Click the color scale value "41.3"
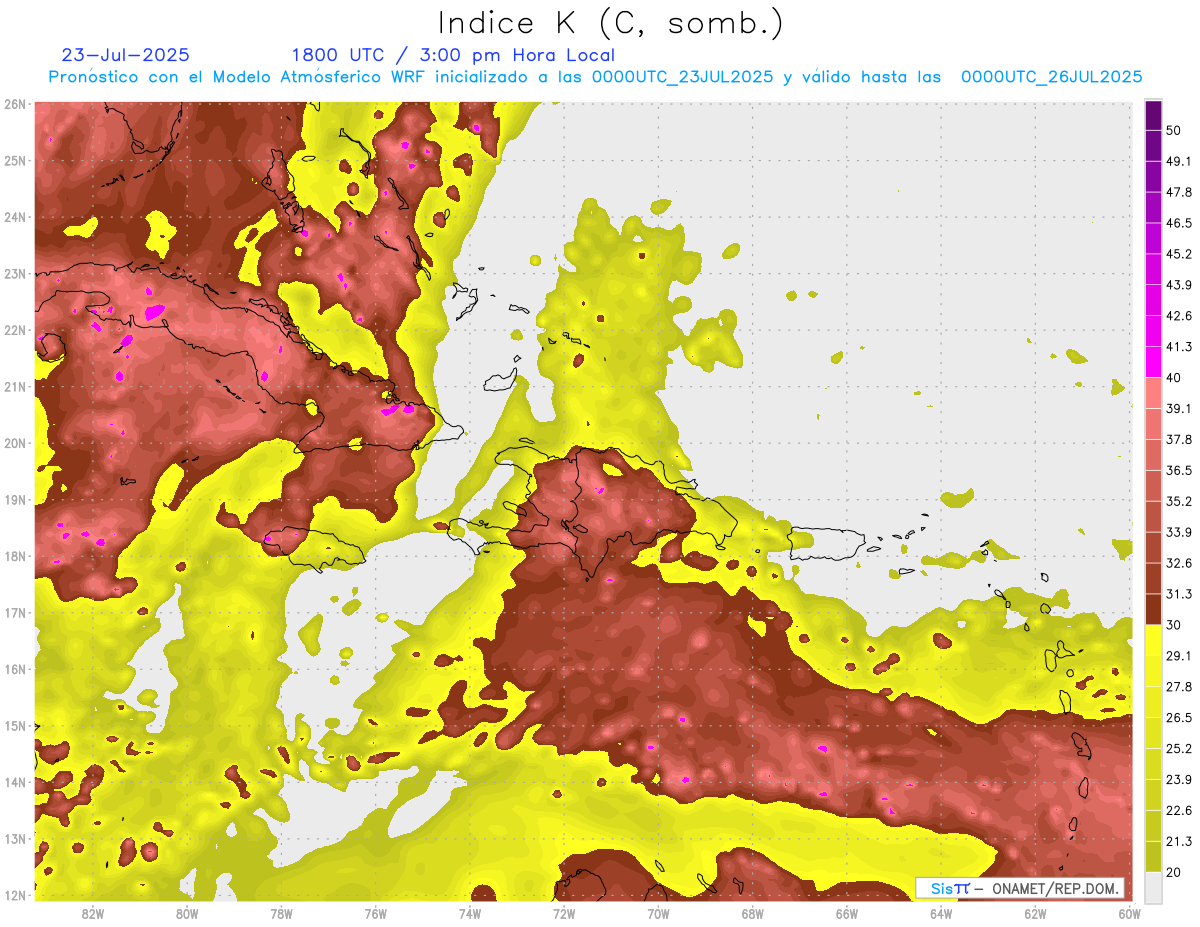The height and width of the screenshot is (927, 1200). tap(1179, 346)
